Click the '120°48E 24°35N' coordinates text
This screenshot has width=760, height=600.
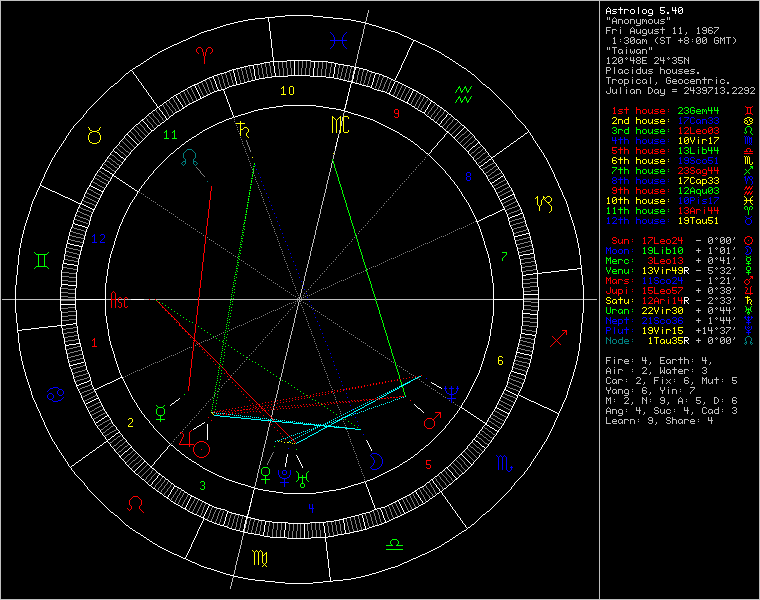tap(647, 61)
